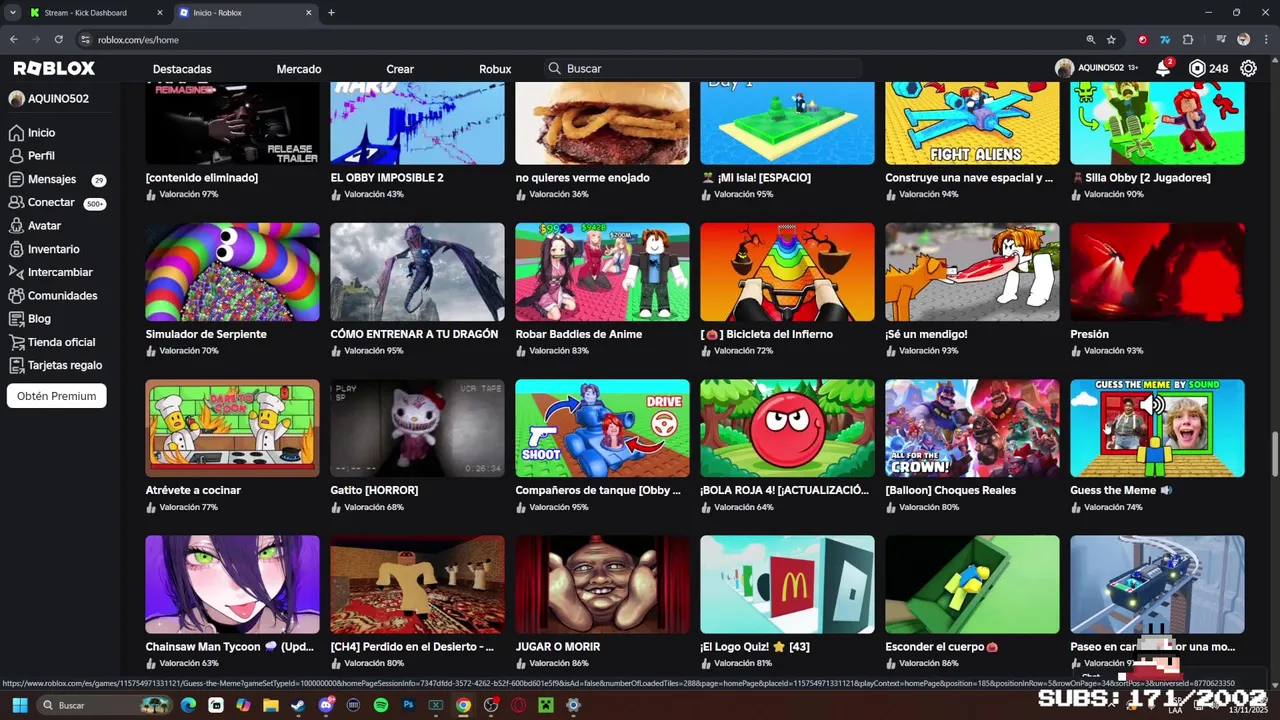Open Minecraft from the taskbar

point(545,705)
